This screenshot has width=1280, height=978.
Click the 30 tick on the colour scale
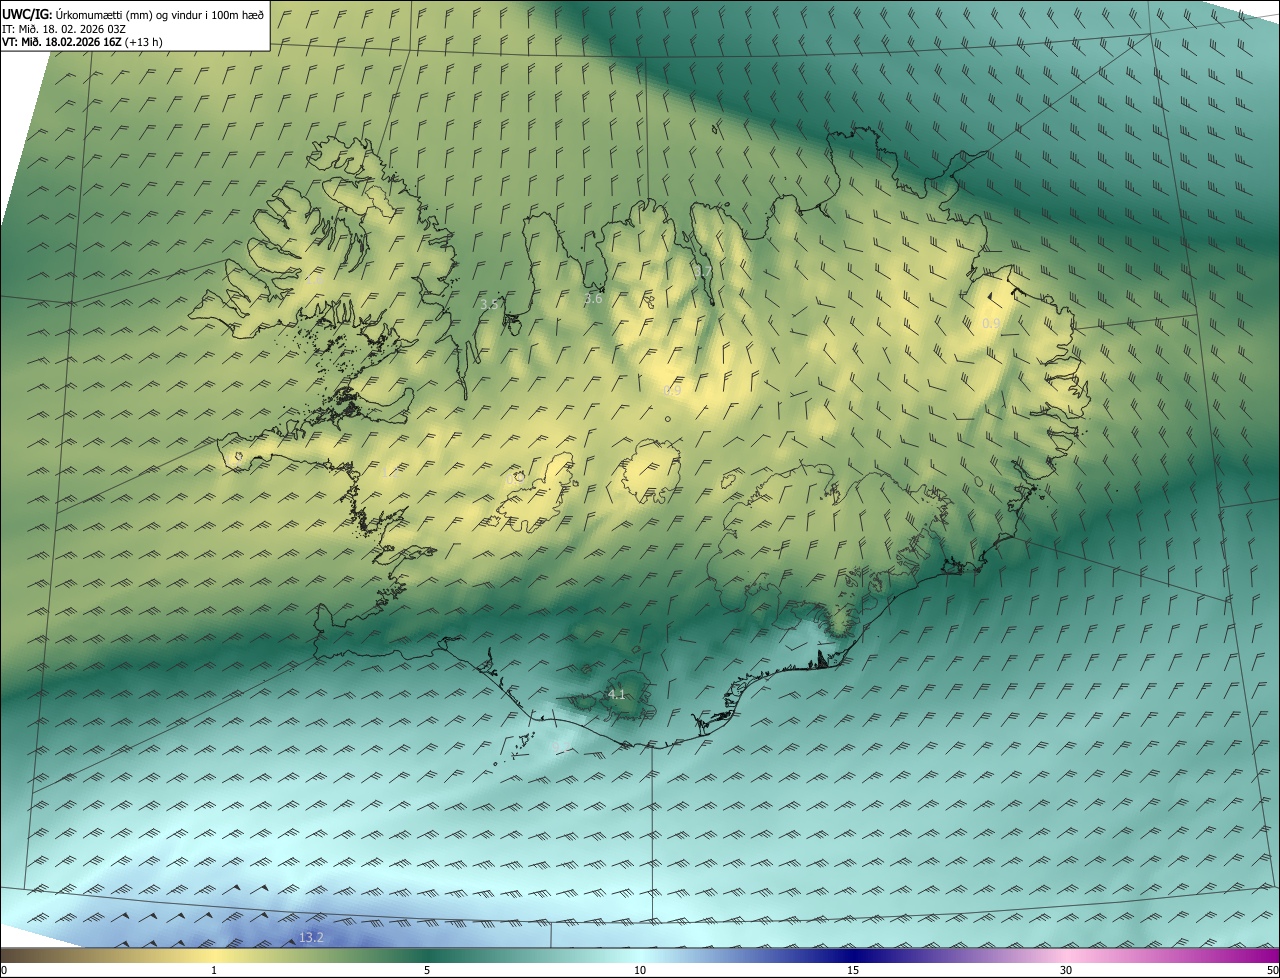point(1066,970)
